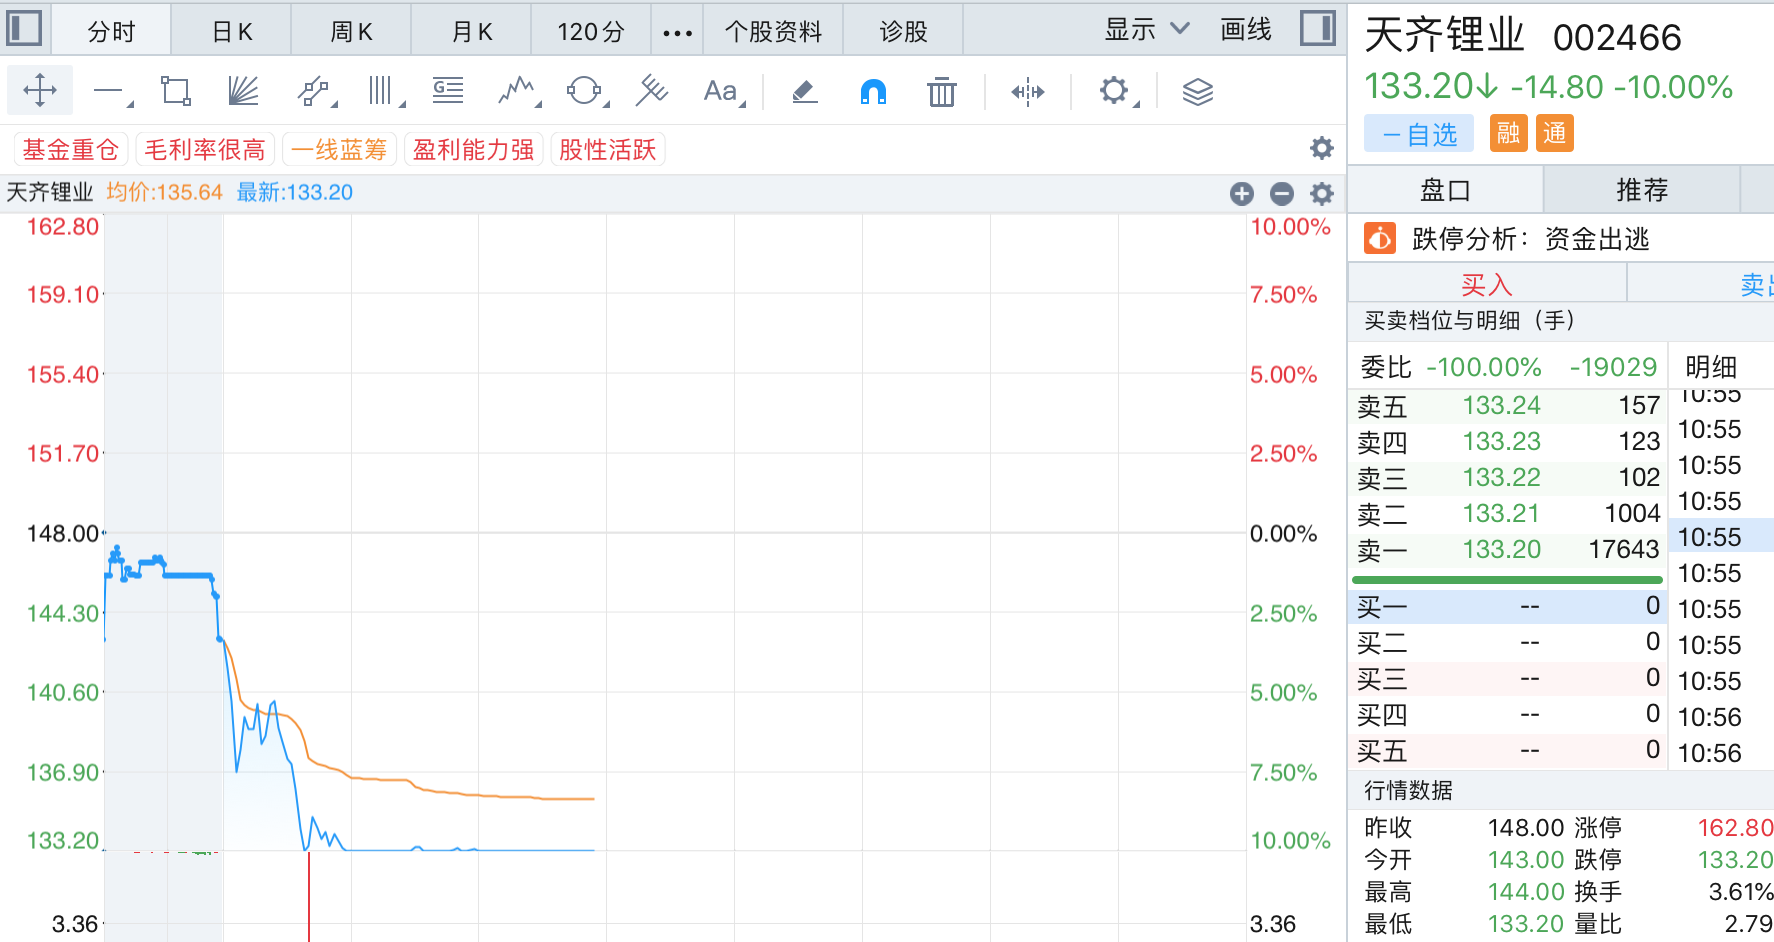This screenshot has width=1774, height=942.
Task: Click the trash can delete drawings icon
Action: (x=941, y=92)
